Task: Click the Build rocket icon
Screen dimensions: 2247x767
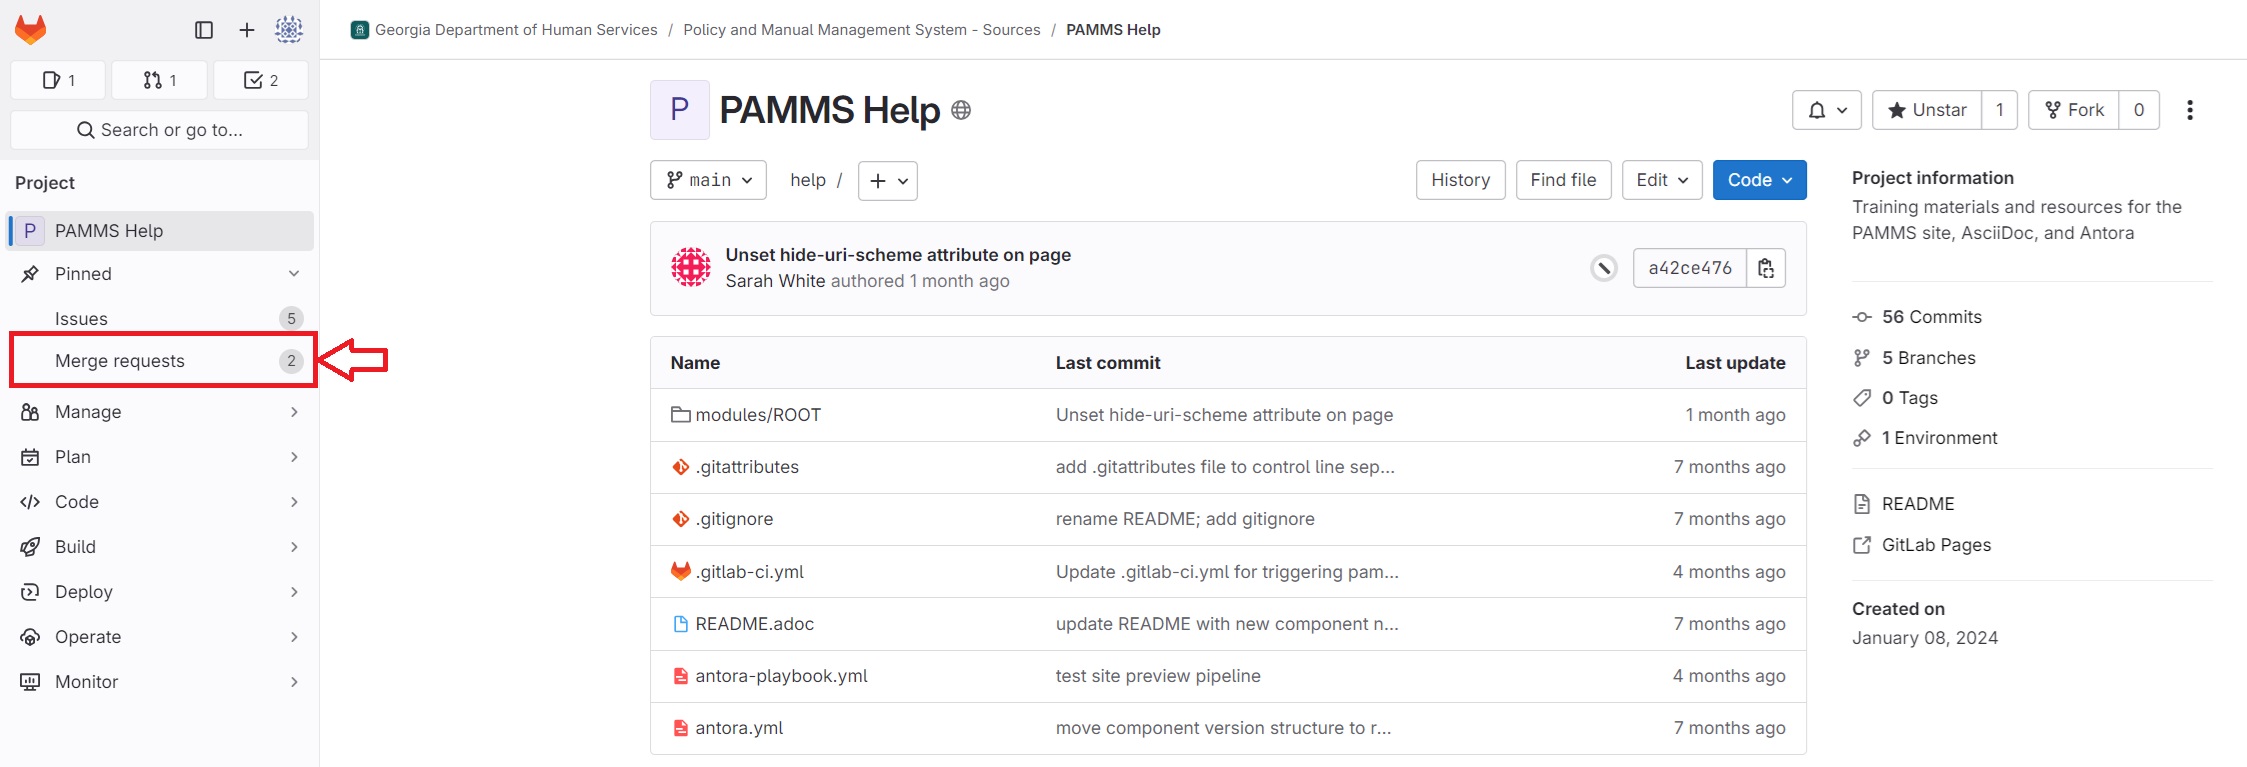Action: pyautogui.click(x=30, y=547)
